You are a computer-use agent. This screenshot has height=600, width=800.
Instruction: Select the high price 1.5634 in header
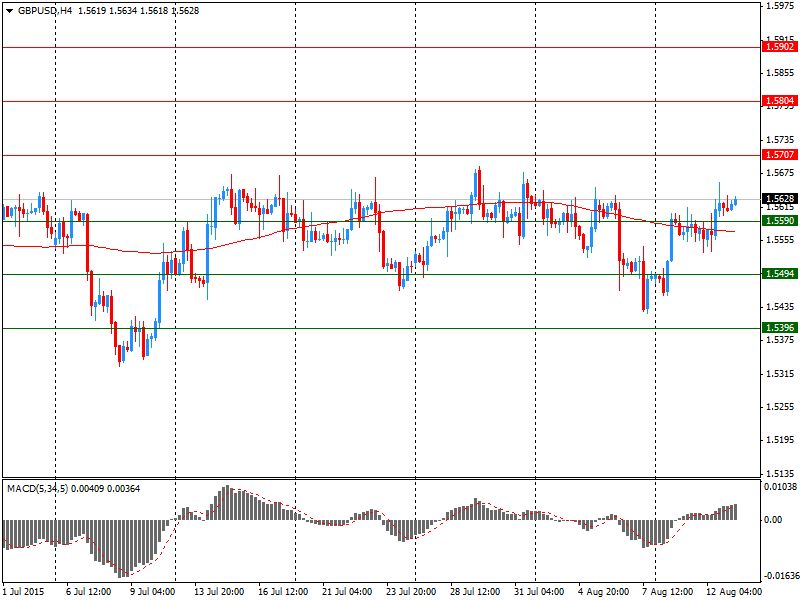[123, 11]
